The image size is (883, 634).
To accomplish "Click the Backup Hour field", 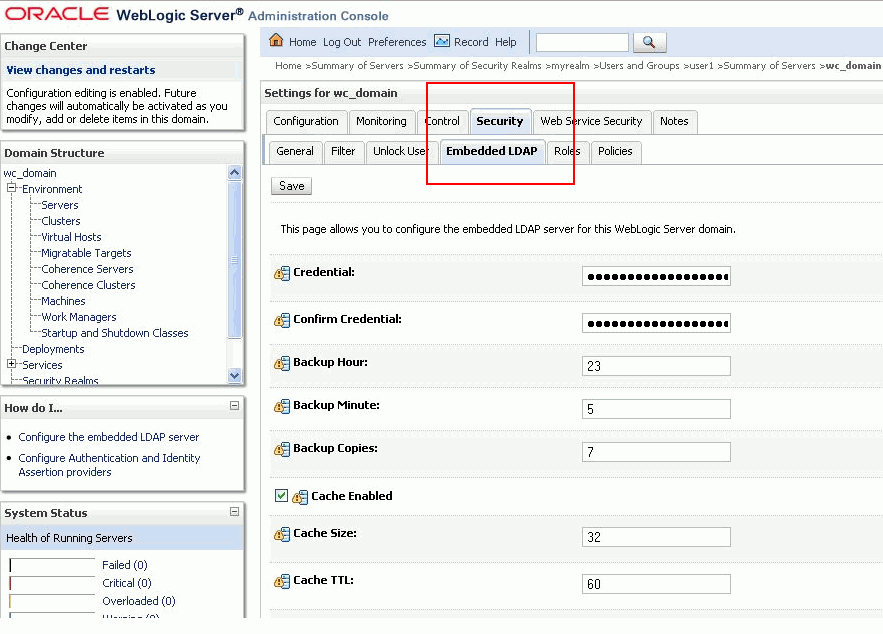I will click(656, 366).
